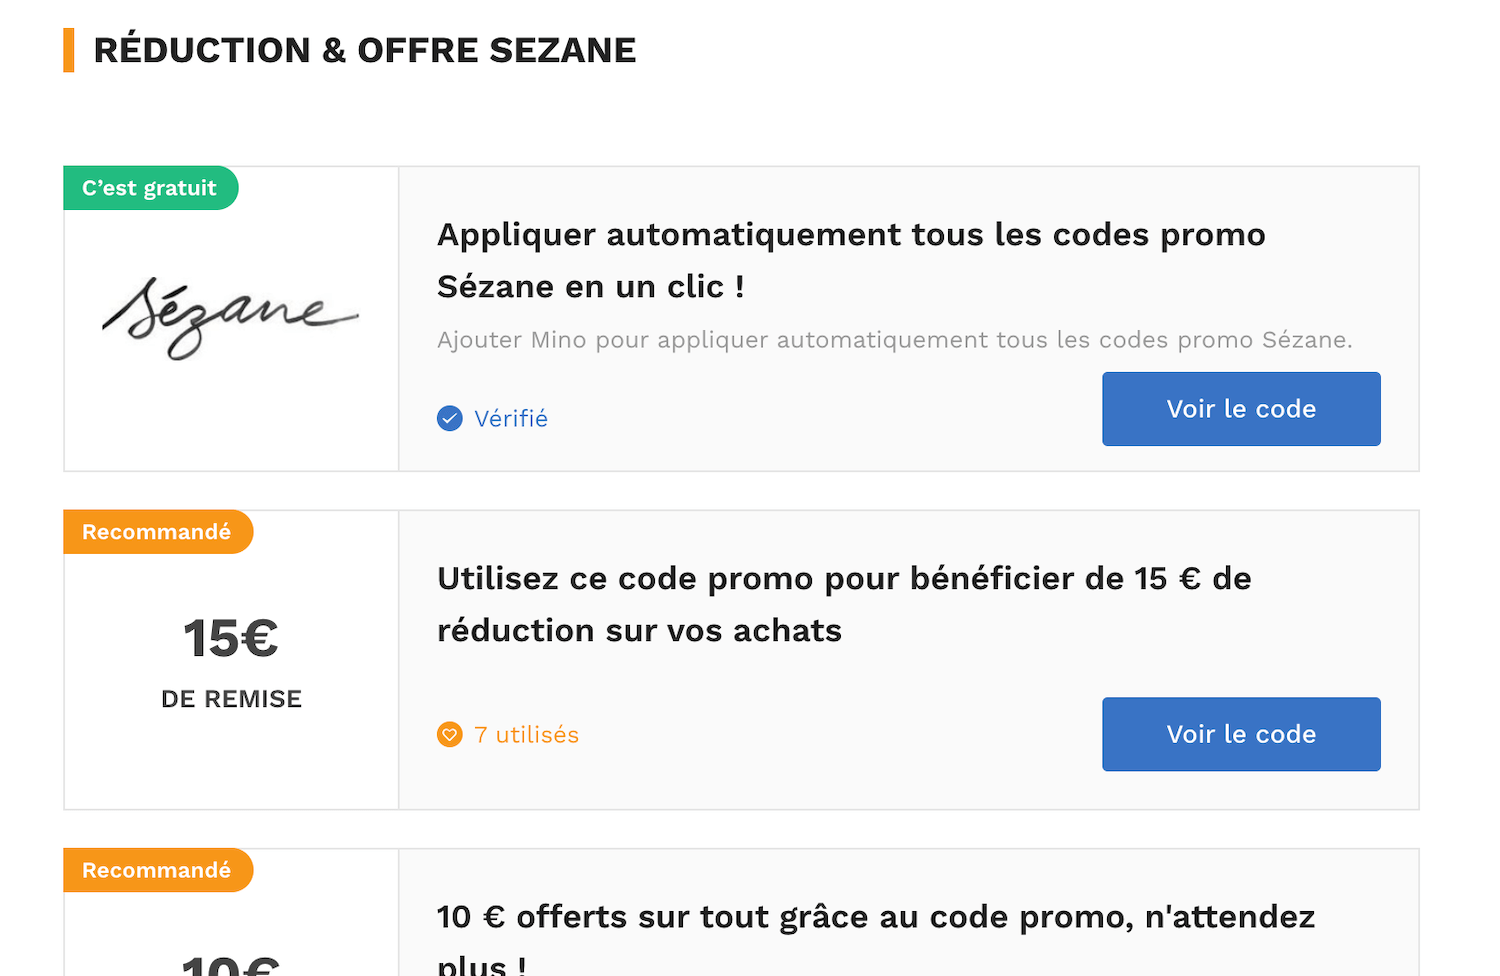Open the automatic promo codes offer title
Image resolution: width=1500 pixels, height=976 pixels.
[850, 260]
